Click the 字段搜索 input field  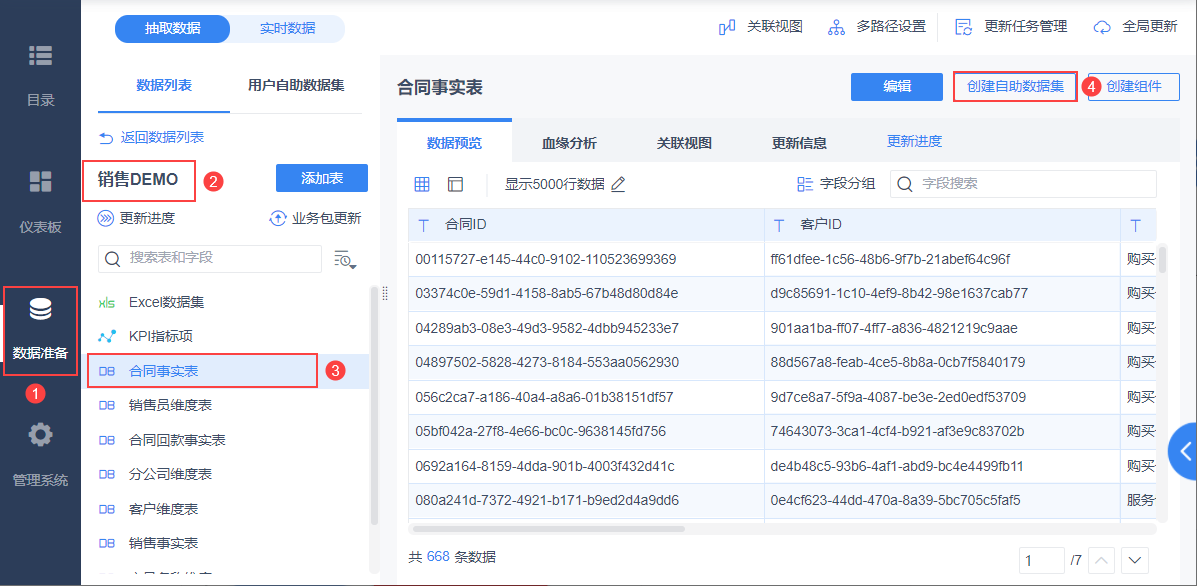click(1023, 184)
